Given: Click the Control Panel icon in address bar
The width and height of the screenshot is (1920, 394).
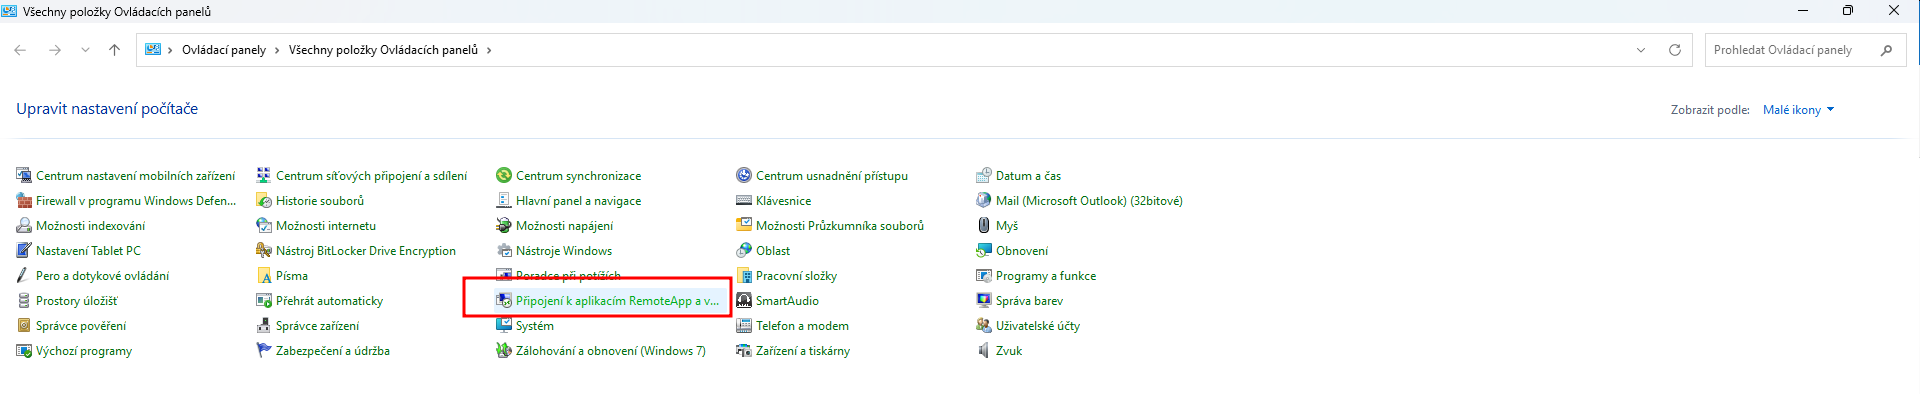Looking at the screenshot, I should (x=153, y=49).
